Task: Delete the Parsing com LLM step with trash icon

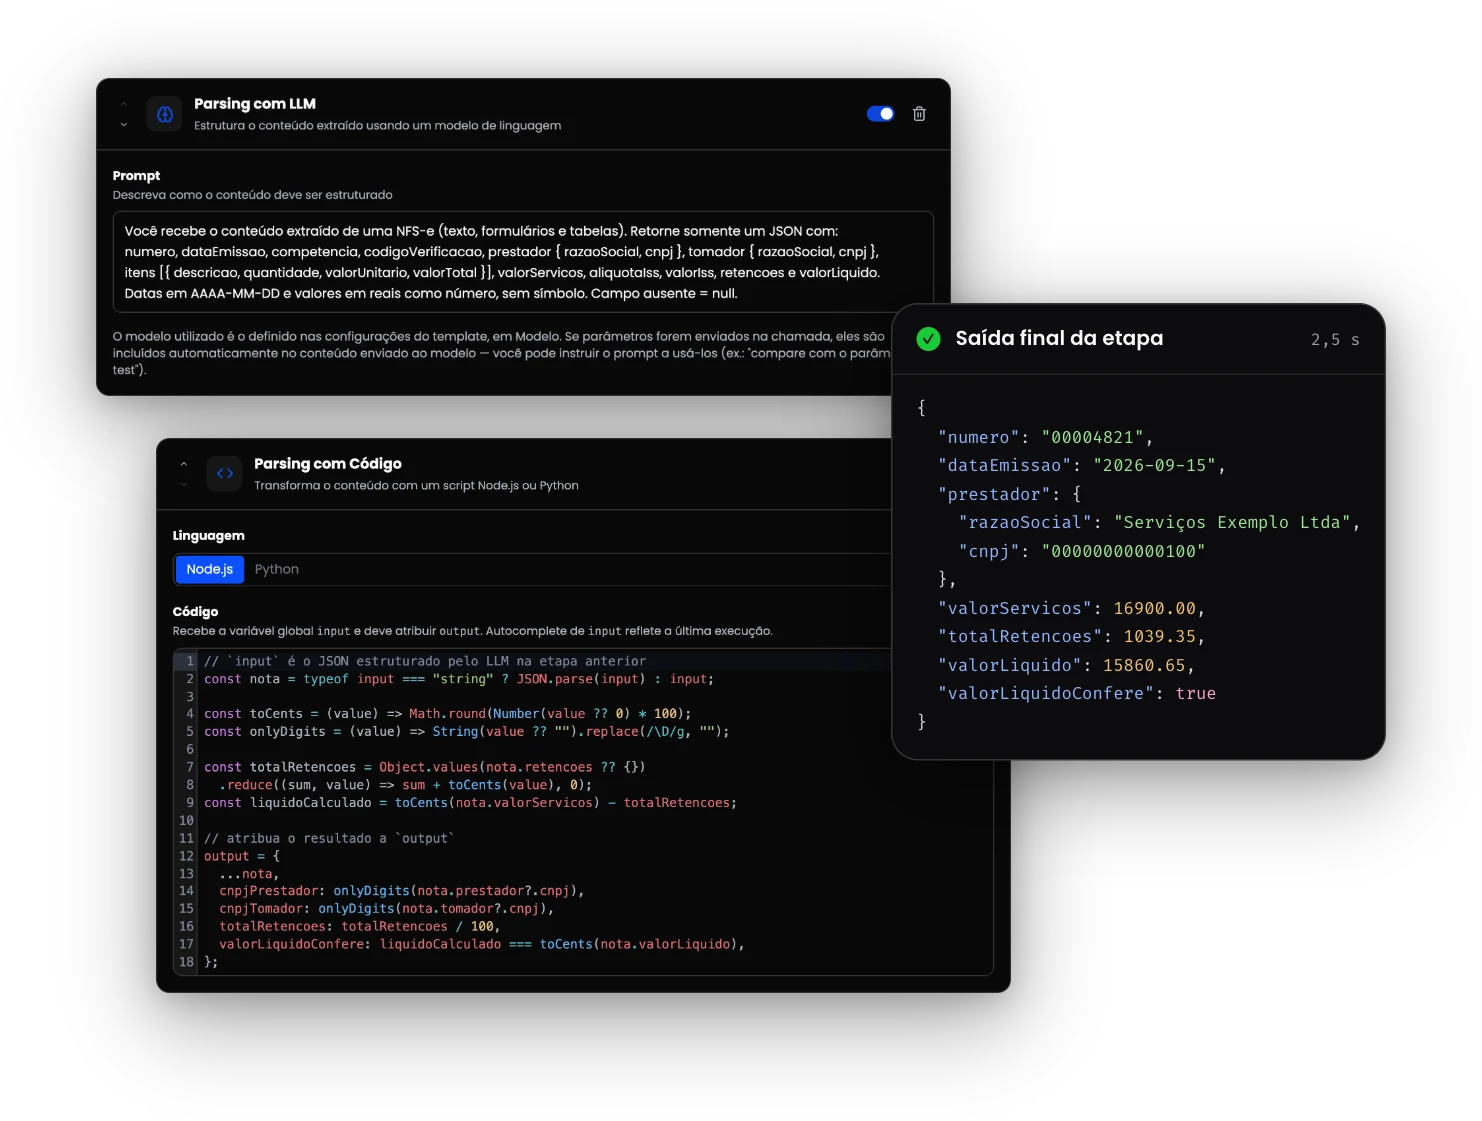Action: click(919, 114)
